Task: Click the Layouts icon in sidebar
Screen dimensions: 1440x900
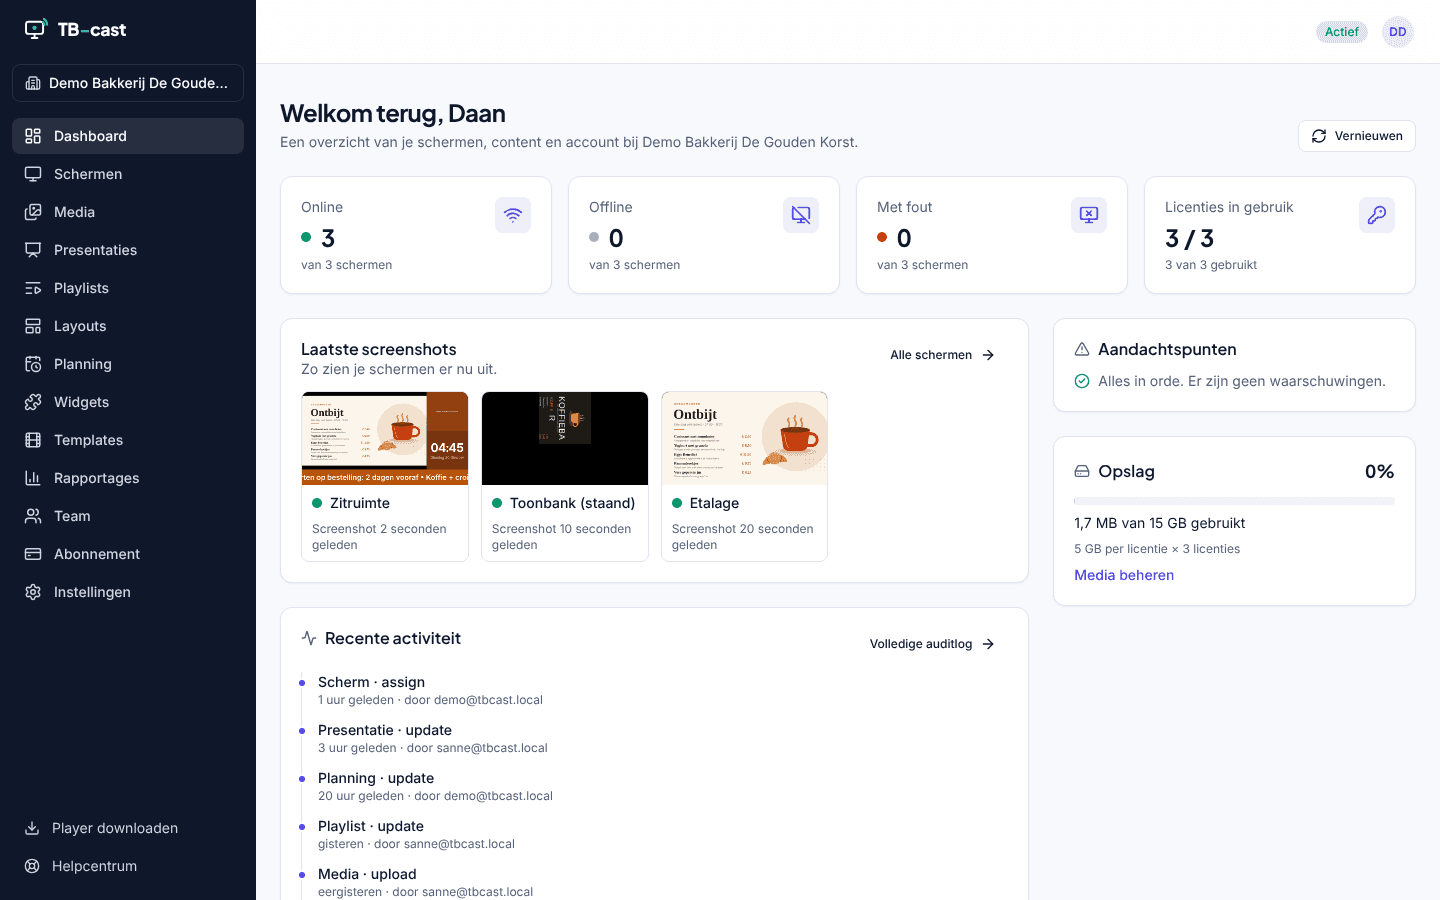Action: (33, 326)
